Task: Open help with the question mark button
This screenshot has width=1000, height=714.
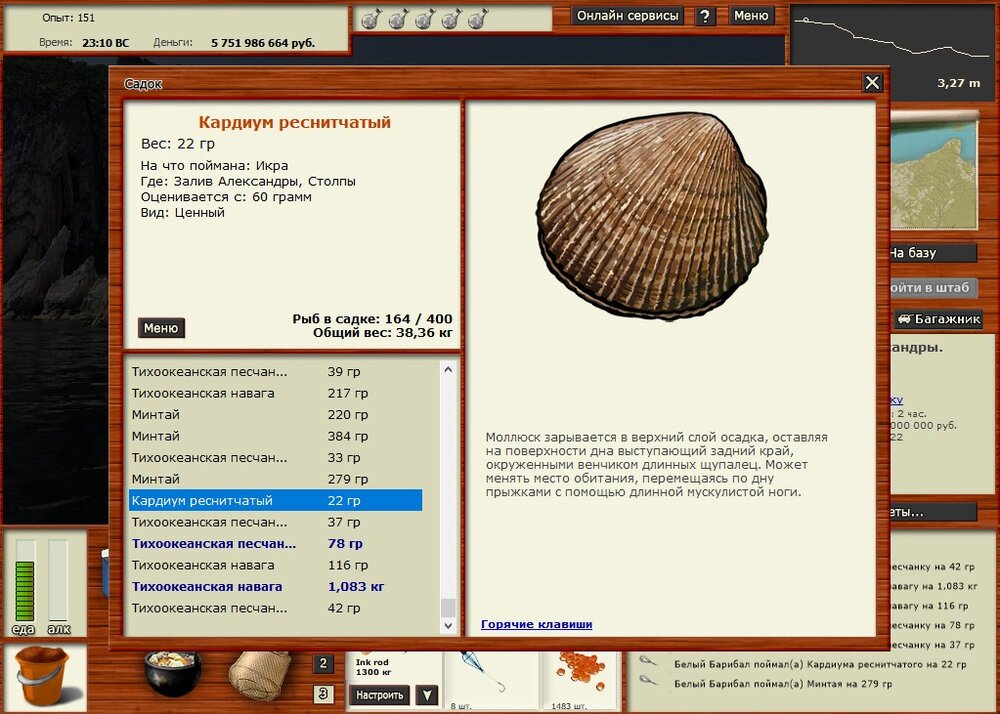Action: (705, 16)
